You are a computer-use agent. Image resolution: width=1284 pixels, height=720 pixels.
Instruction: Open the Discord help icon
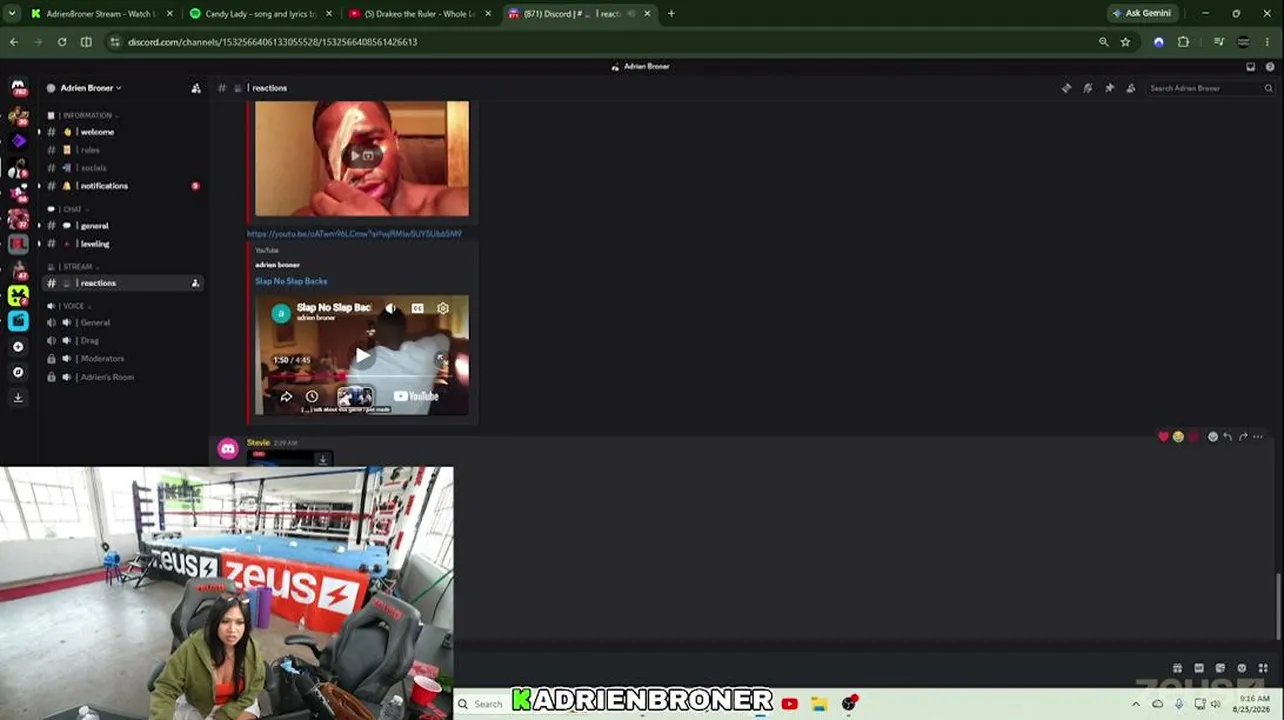click(x=1268, y=67)
